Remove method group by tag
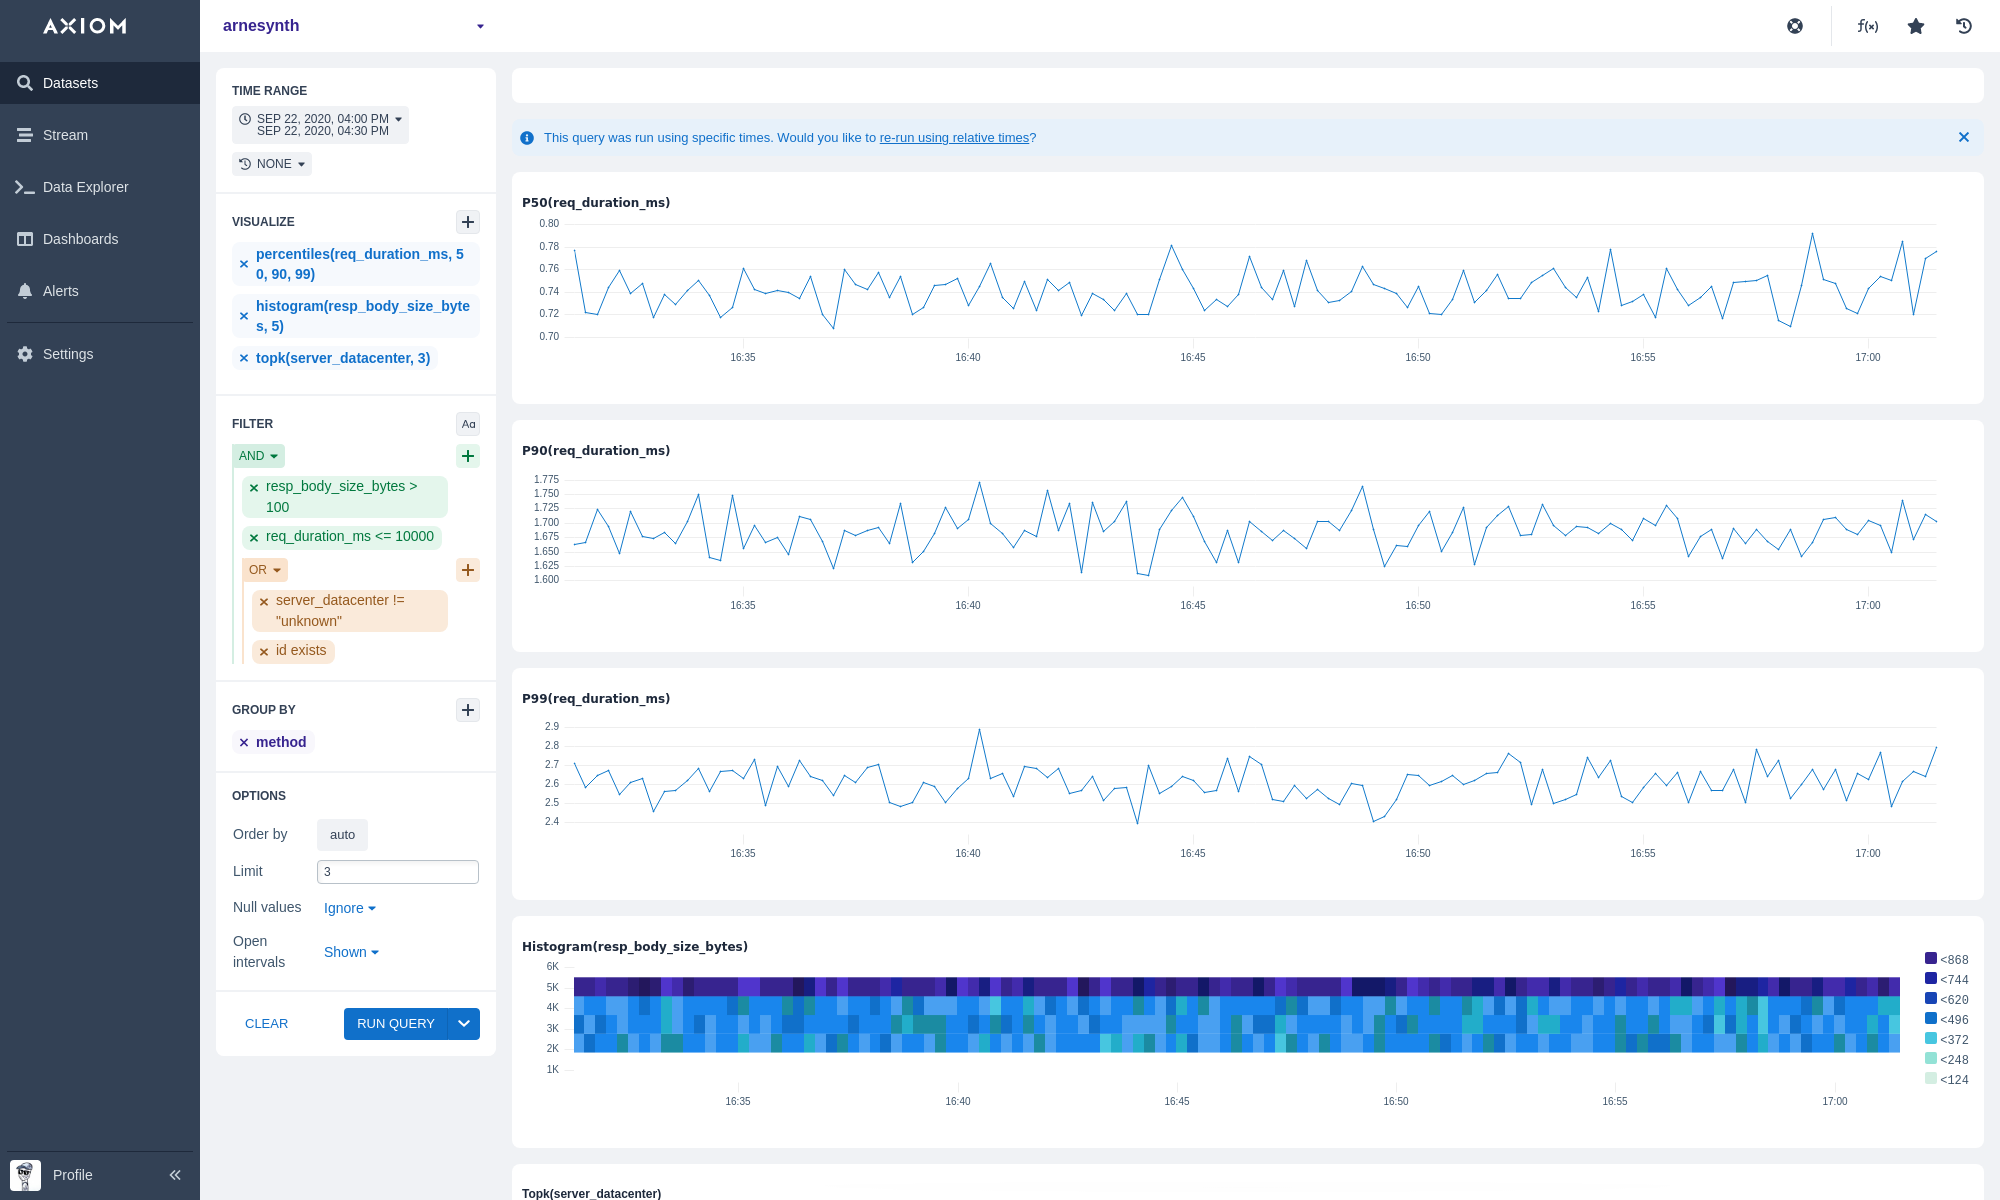This screenshot has width=2000, height=1200. pos(244,742)
